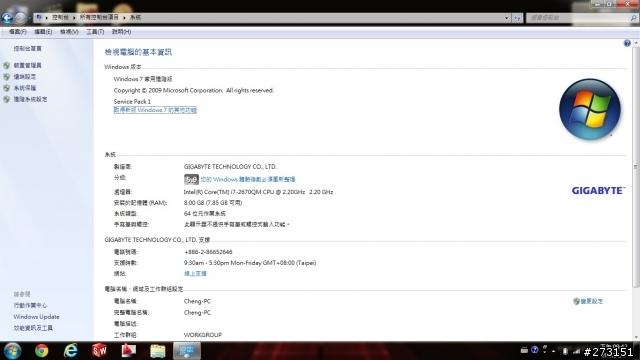Open 遠端設定 from the sidebar
Image resolution: width=640 pixels, height=360 pixels.
point(24,77)
